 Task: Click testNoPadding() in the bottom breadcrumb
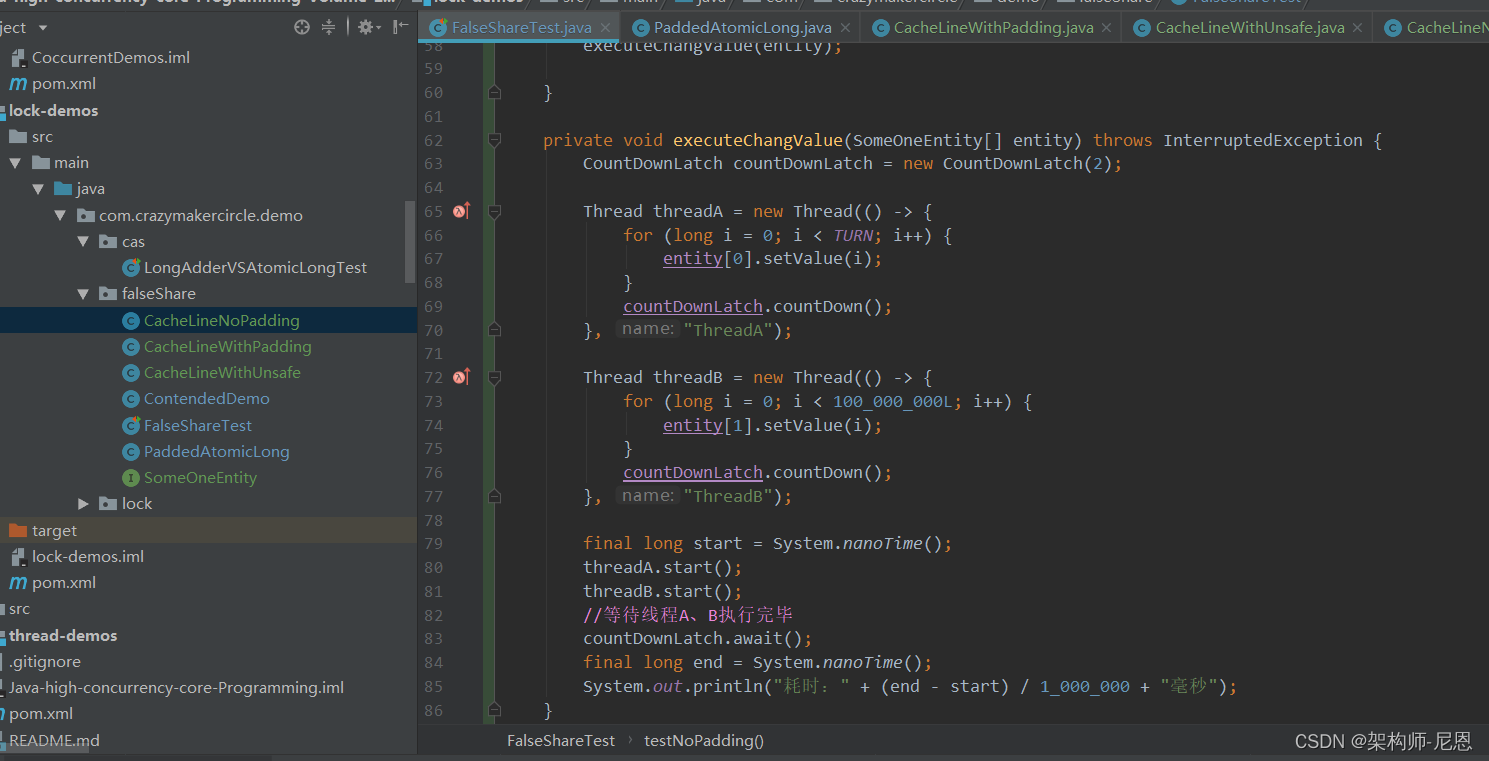tap(704, 740)
